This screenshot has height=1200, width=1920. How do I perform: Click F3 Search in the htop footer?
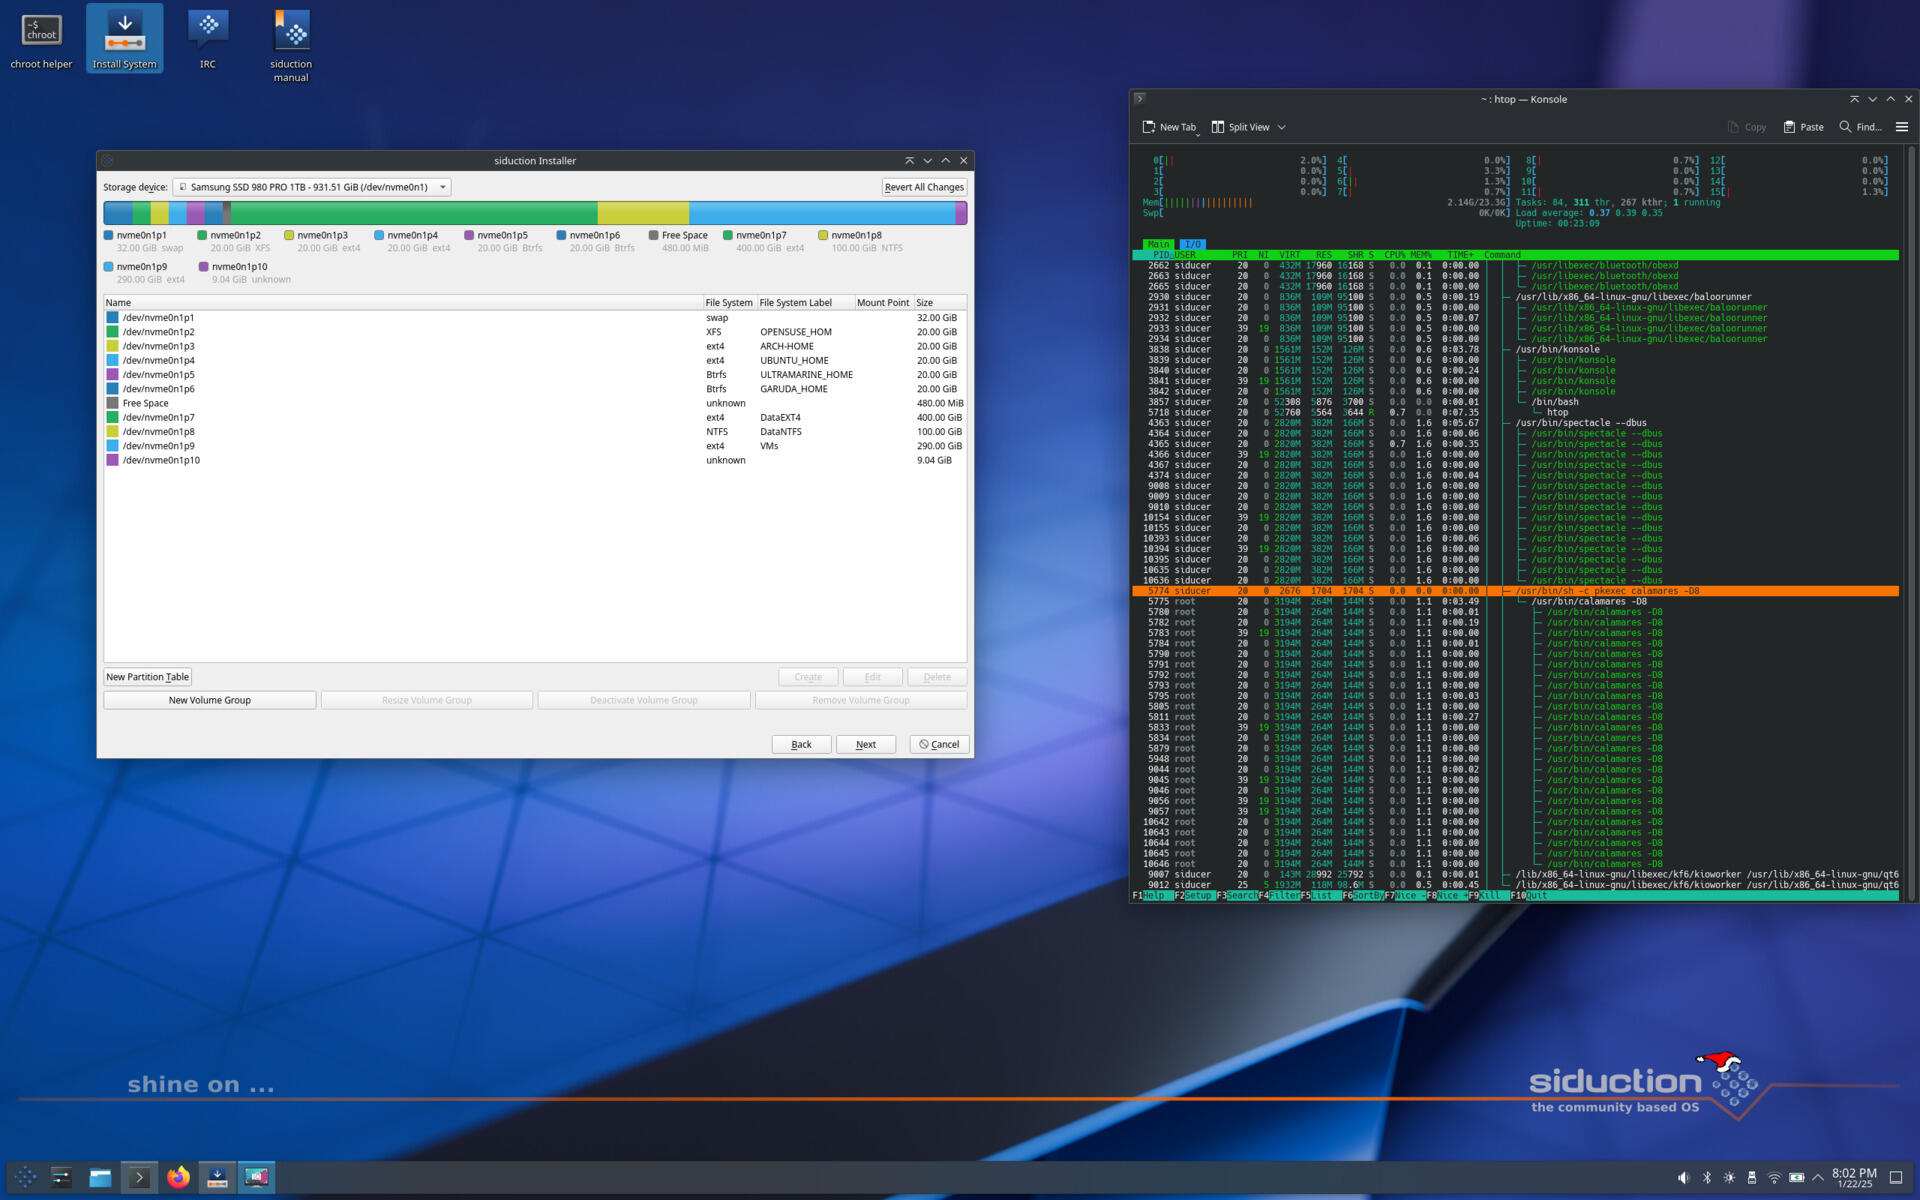coord(1236,896)
